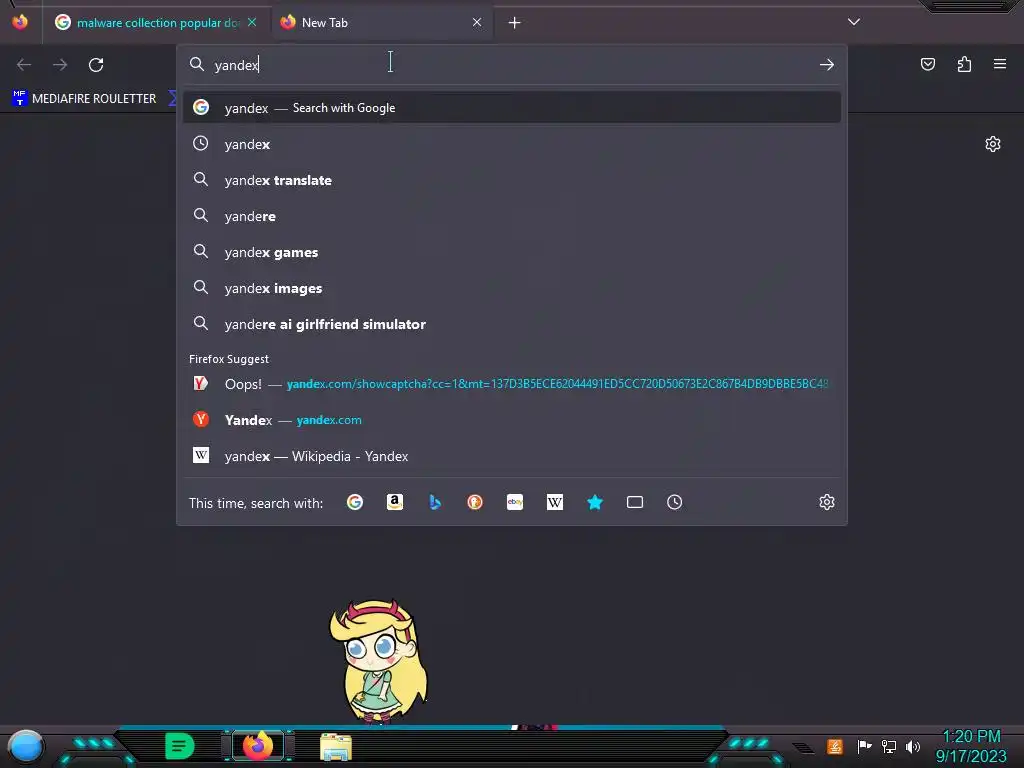1024x768 pixels.
Task: Open the Yandex yandex.com suggestion
Action: click(x=512, y=420)
